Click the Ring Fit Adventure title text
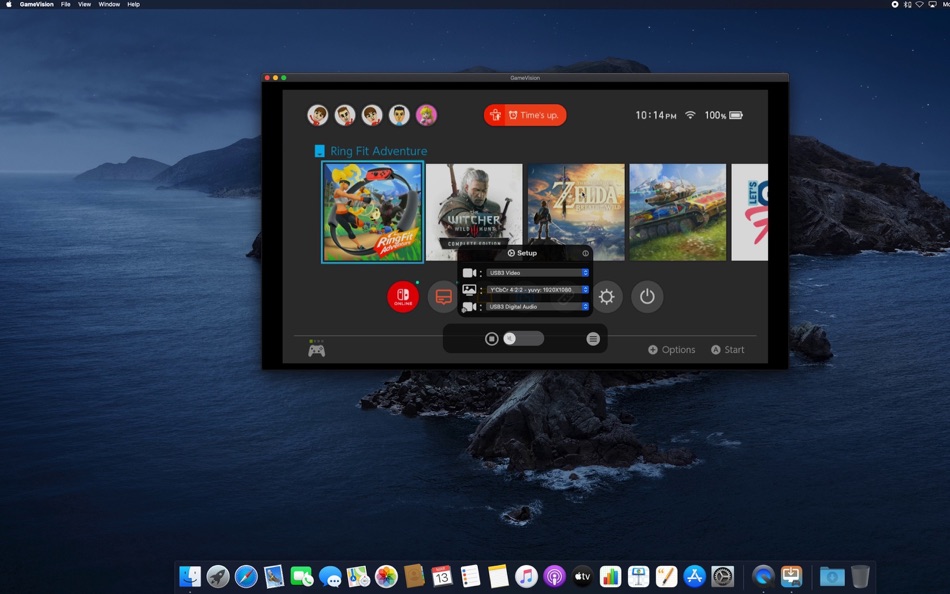Image resolution: width=950 pixels, height=594 pixels. [379, 151]
